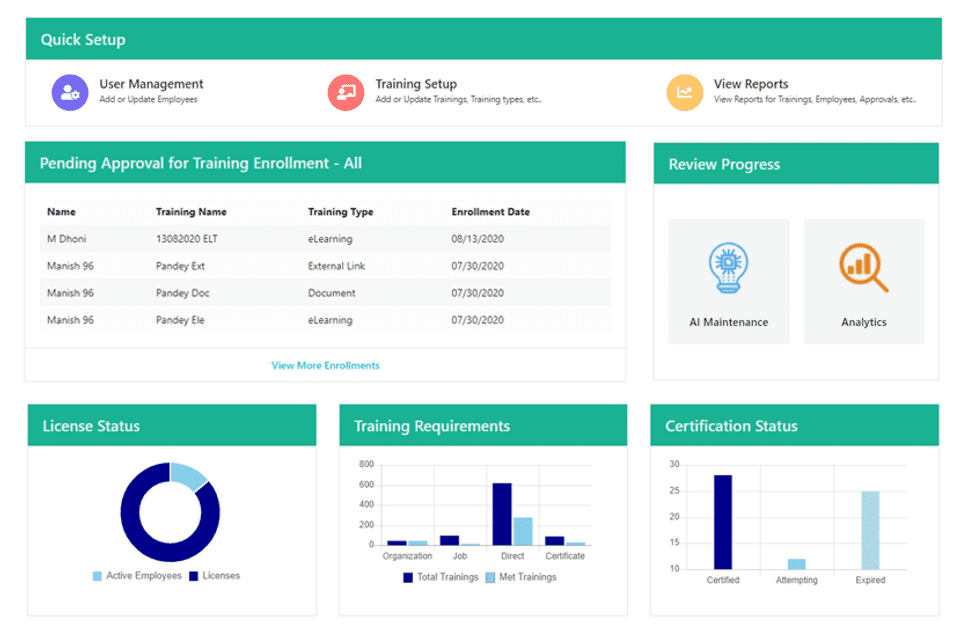The image size is (960, 629).
Task: Click the External Link training type cell
Action: 336,266
